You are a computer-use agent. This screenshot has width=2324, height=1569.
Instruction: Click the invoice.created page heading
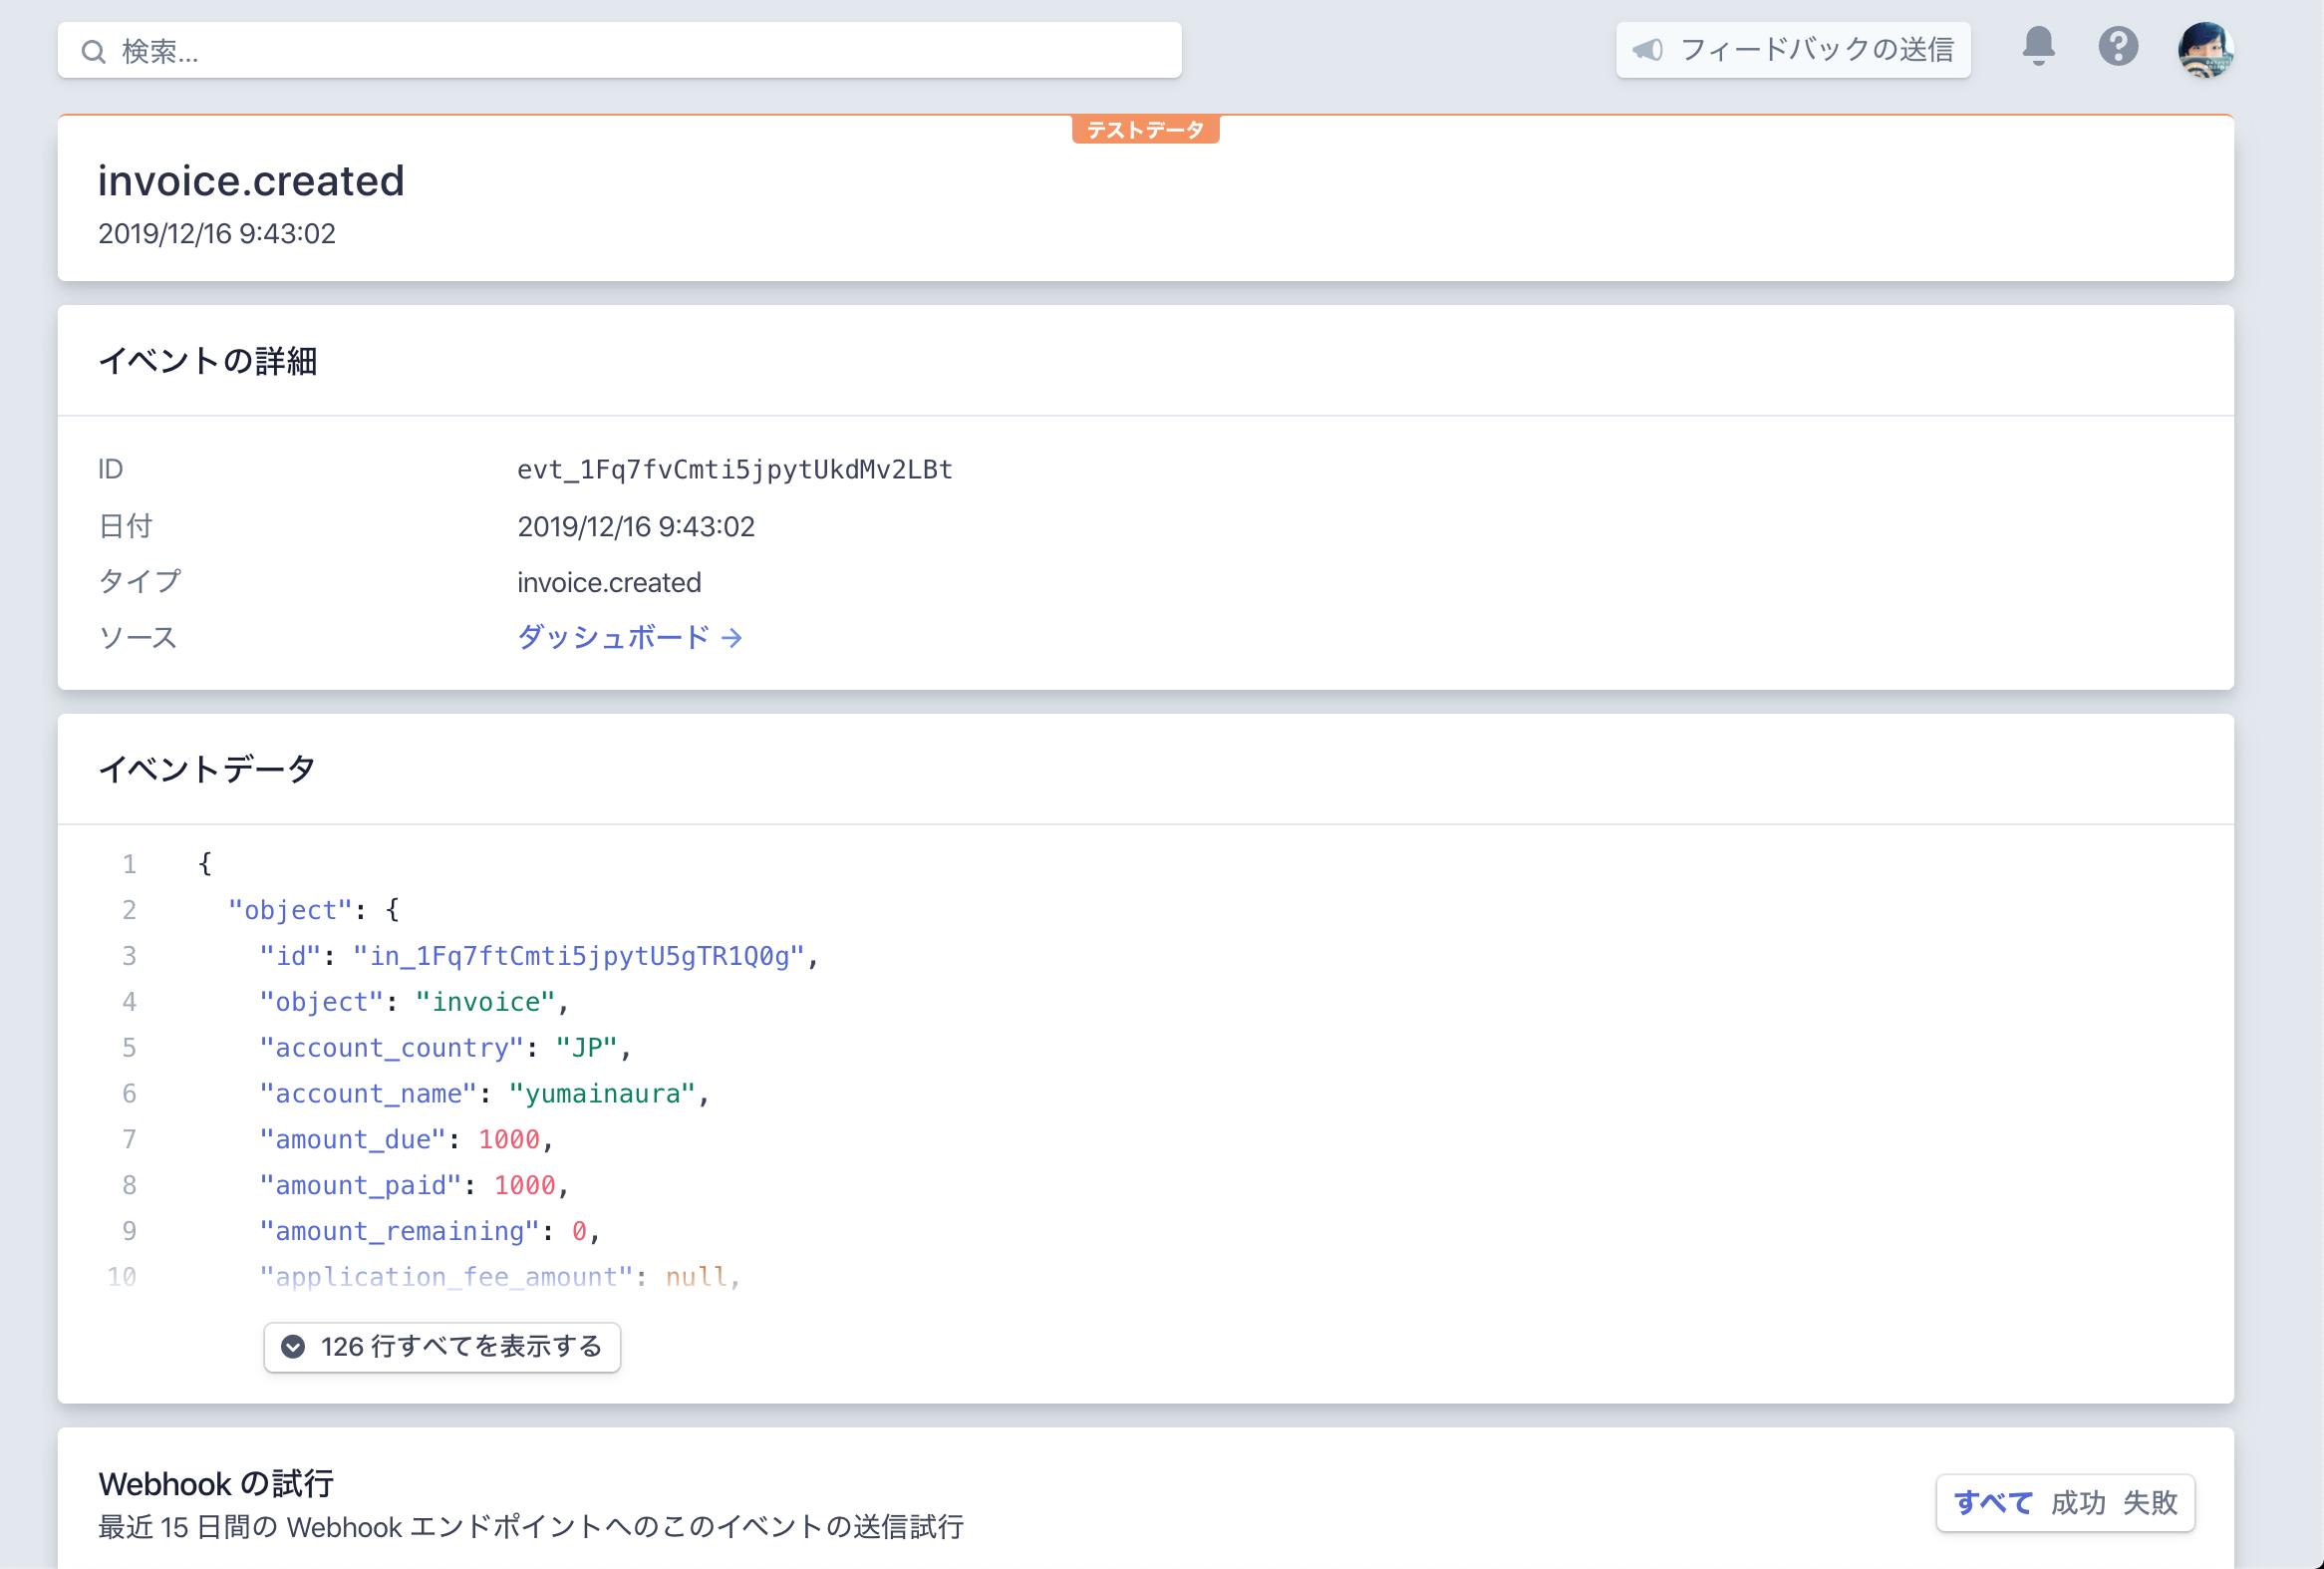251,181
